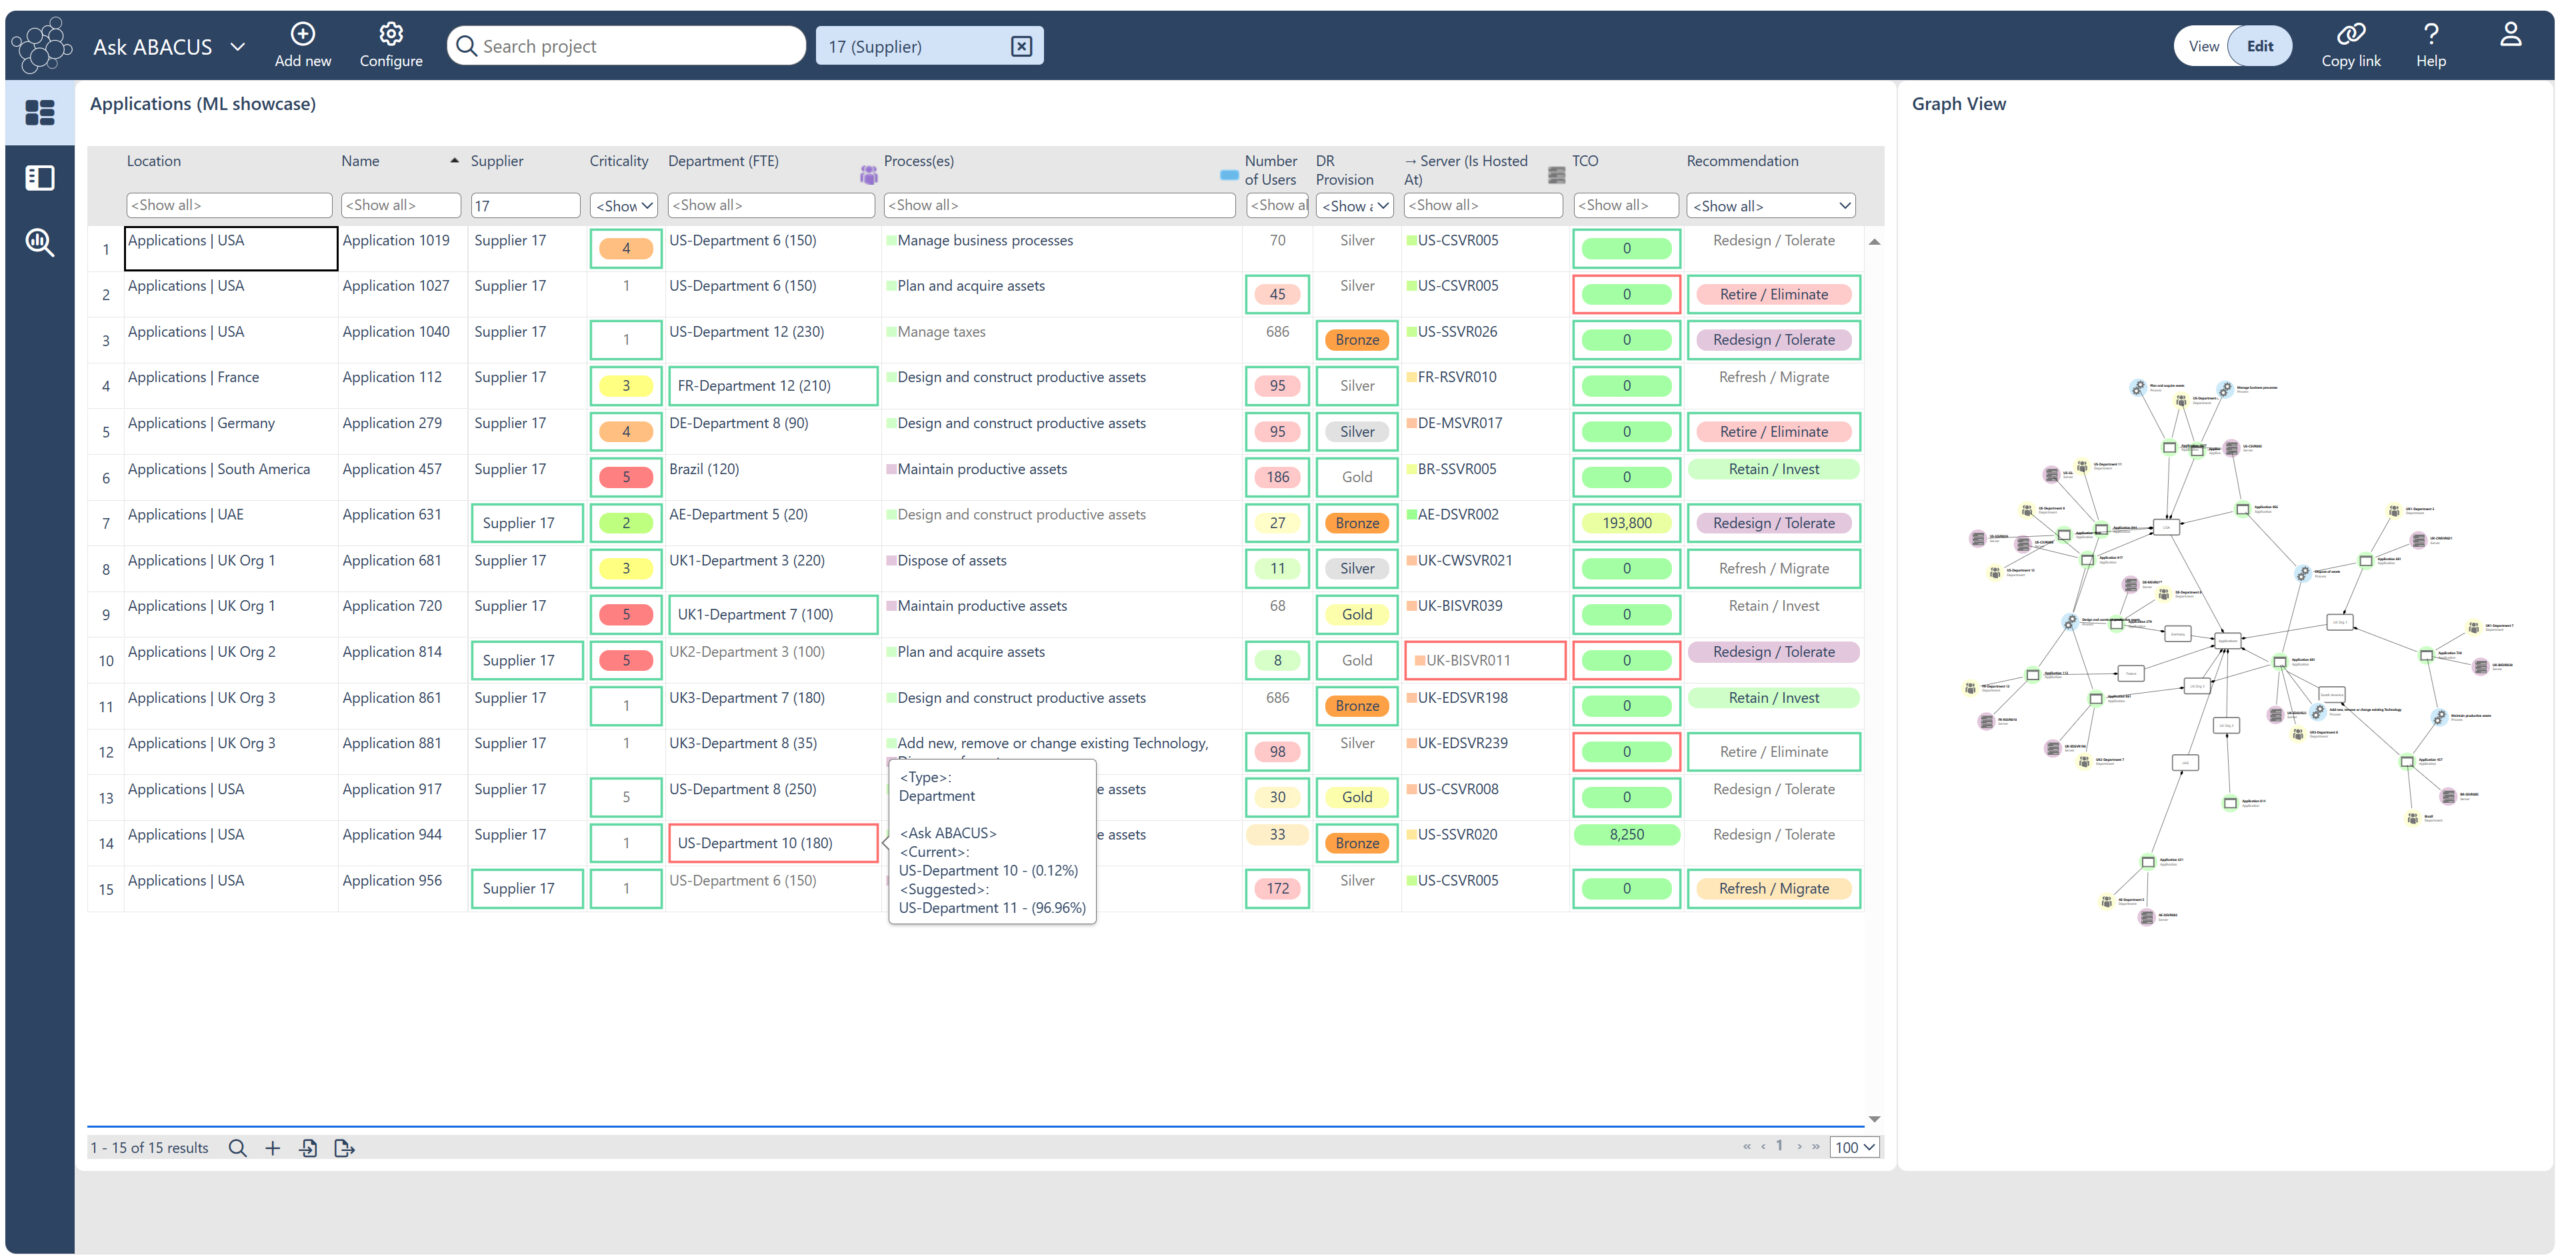The image size is (2560, 1259).
Task: Click the export file icon in footer
Action: click(344, 1148)
